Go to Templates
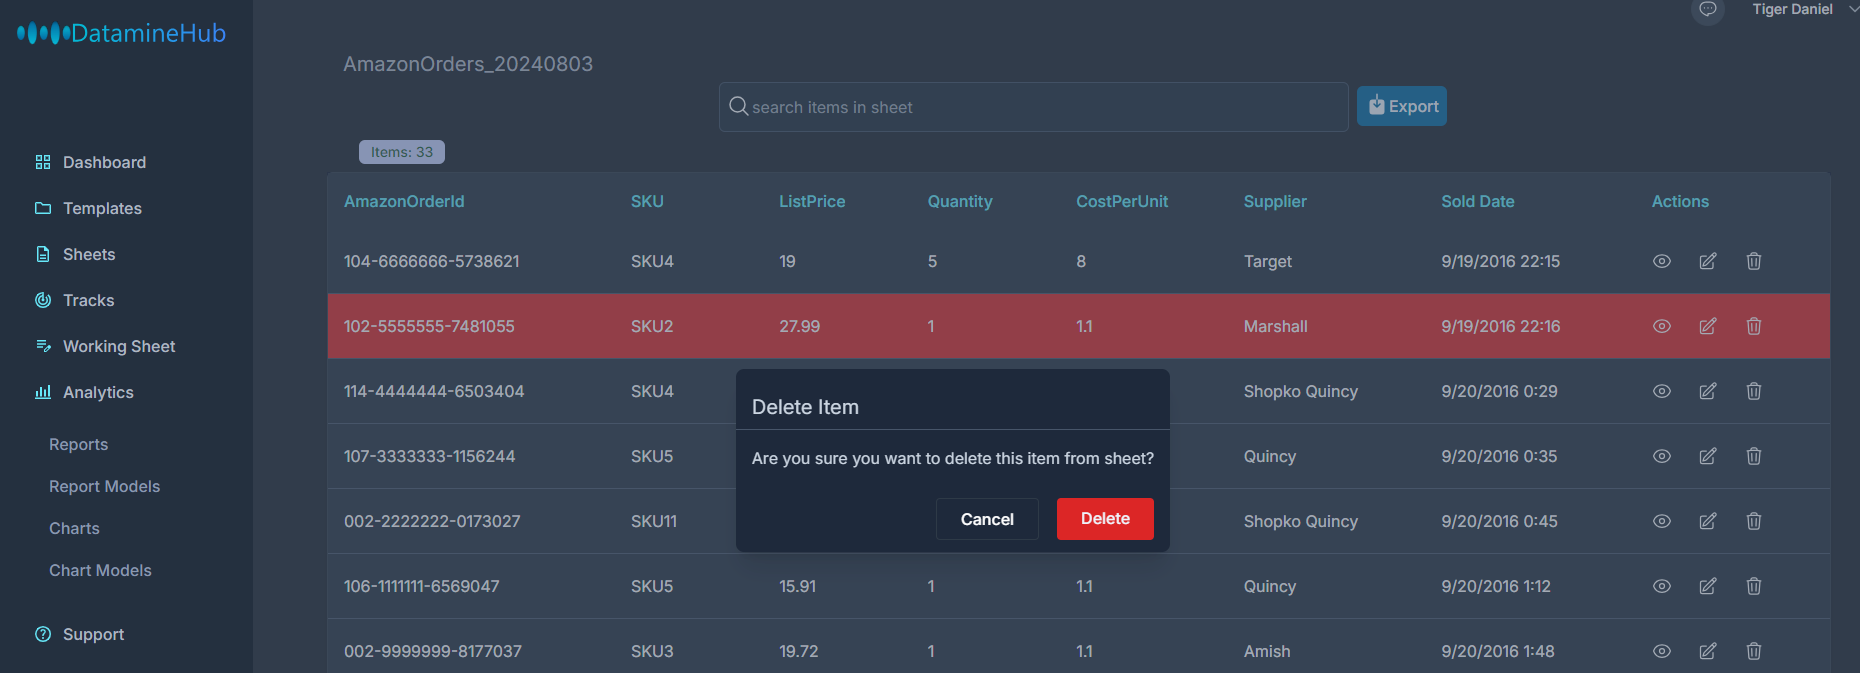Image resolution: width=1860 pixels, height=673 pixels. (x=89, y=208)
